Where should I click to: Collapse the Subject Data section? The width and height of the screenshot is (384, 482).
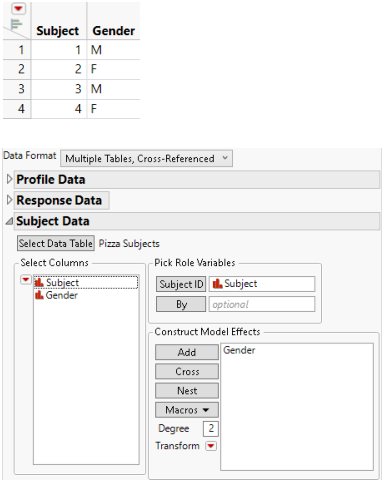(x=9, y=221)
